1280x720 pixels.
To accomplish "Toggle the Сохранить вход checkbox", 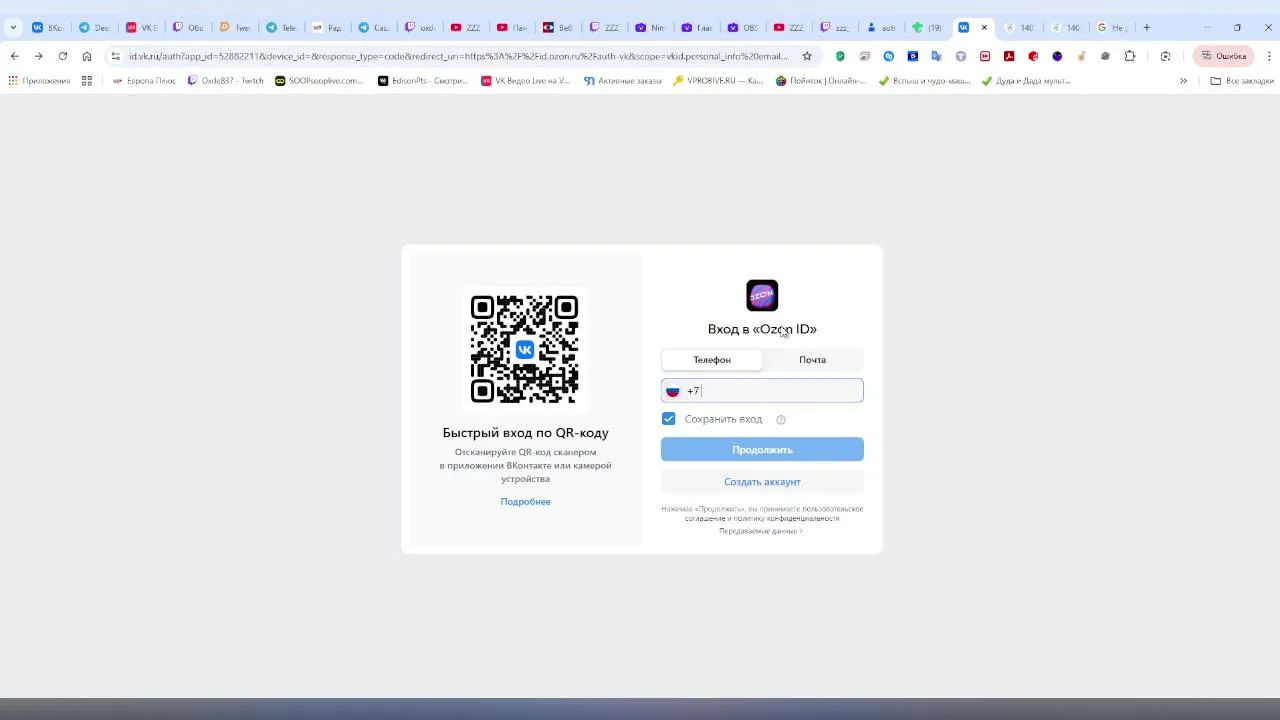I will click(669, 419).
